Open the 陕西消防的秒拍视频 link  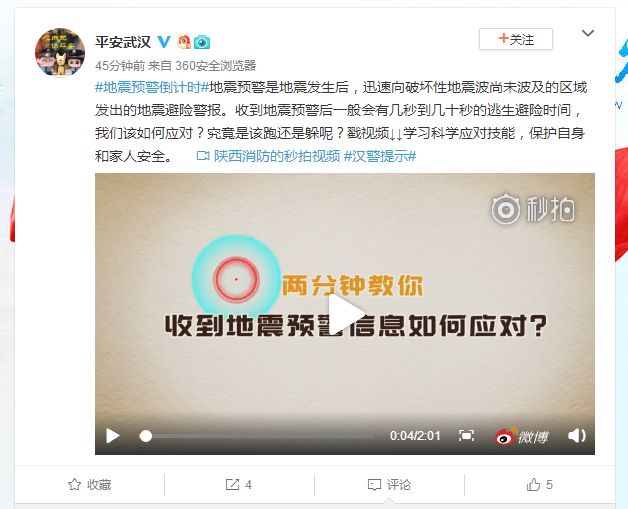tap(268, 156)
